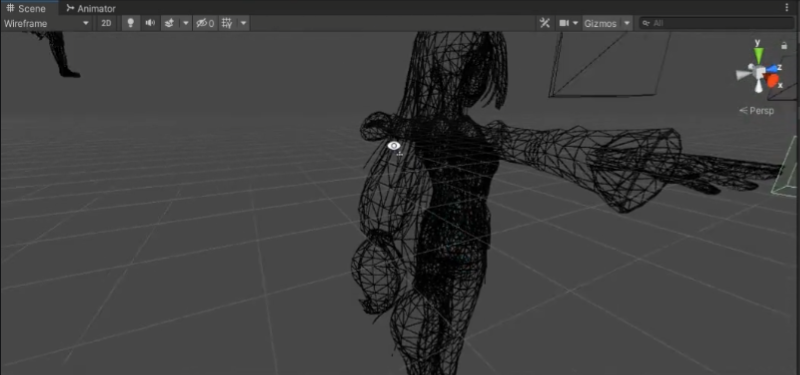Image resolution: width=800 pixels, height=375 pixels.
Task: Click the green Y axis cone
Action: [x=758, y=55]
